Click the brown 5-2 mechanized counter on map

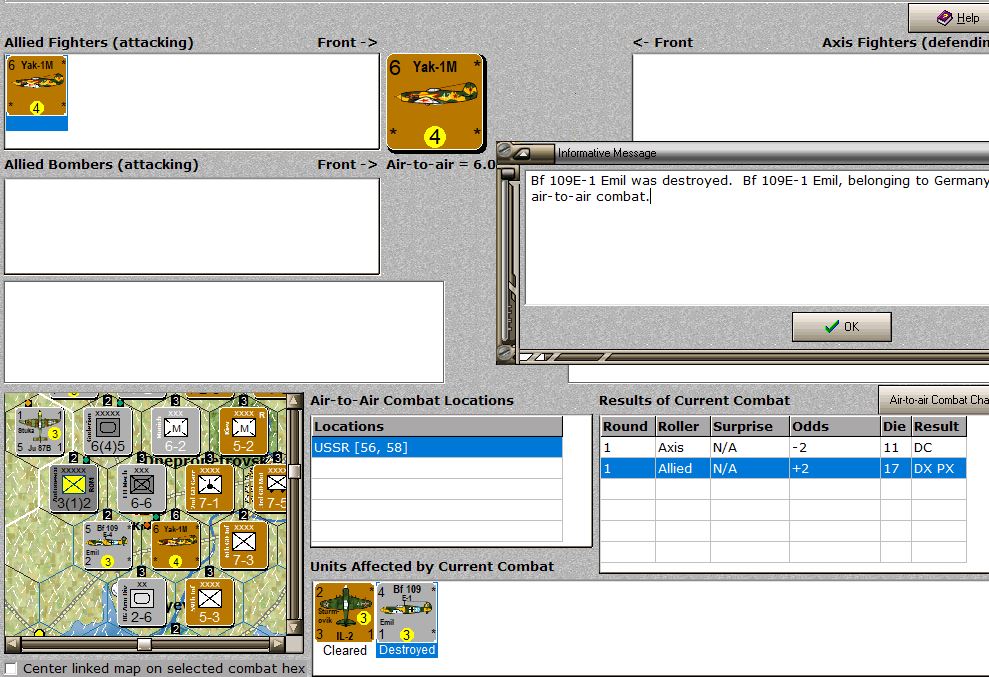click(x=244, y=430)
